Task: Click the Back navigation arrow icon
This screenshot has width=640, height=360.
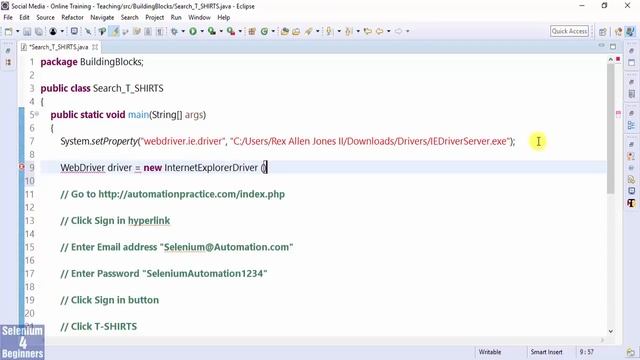Action: (380, 31)
